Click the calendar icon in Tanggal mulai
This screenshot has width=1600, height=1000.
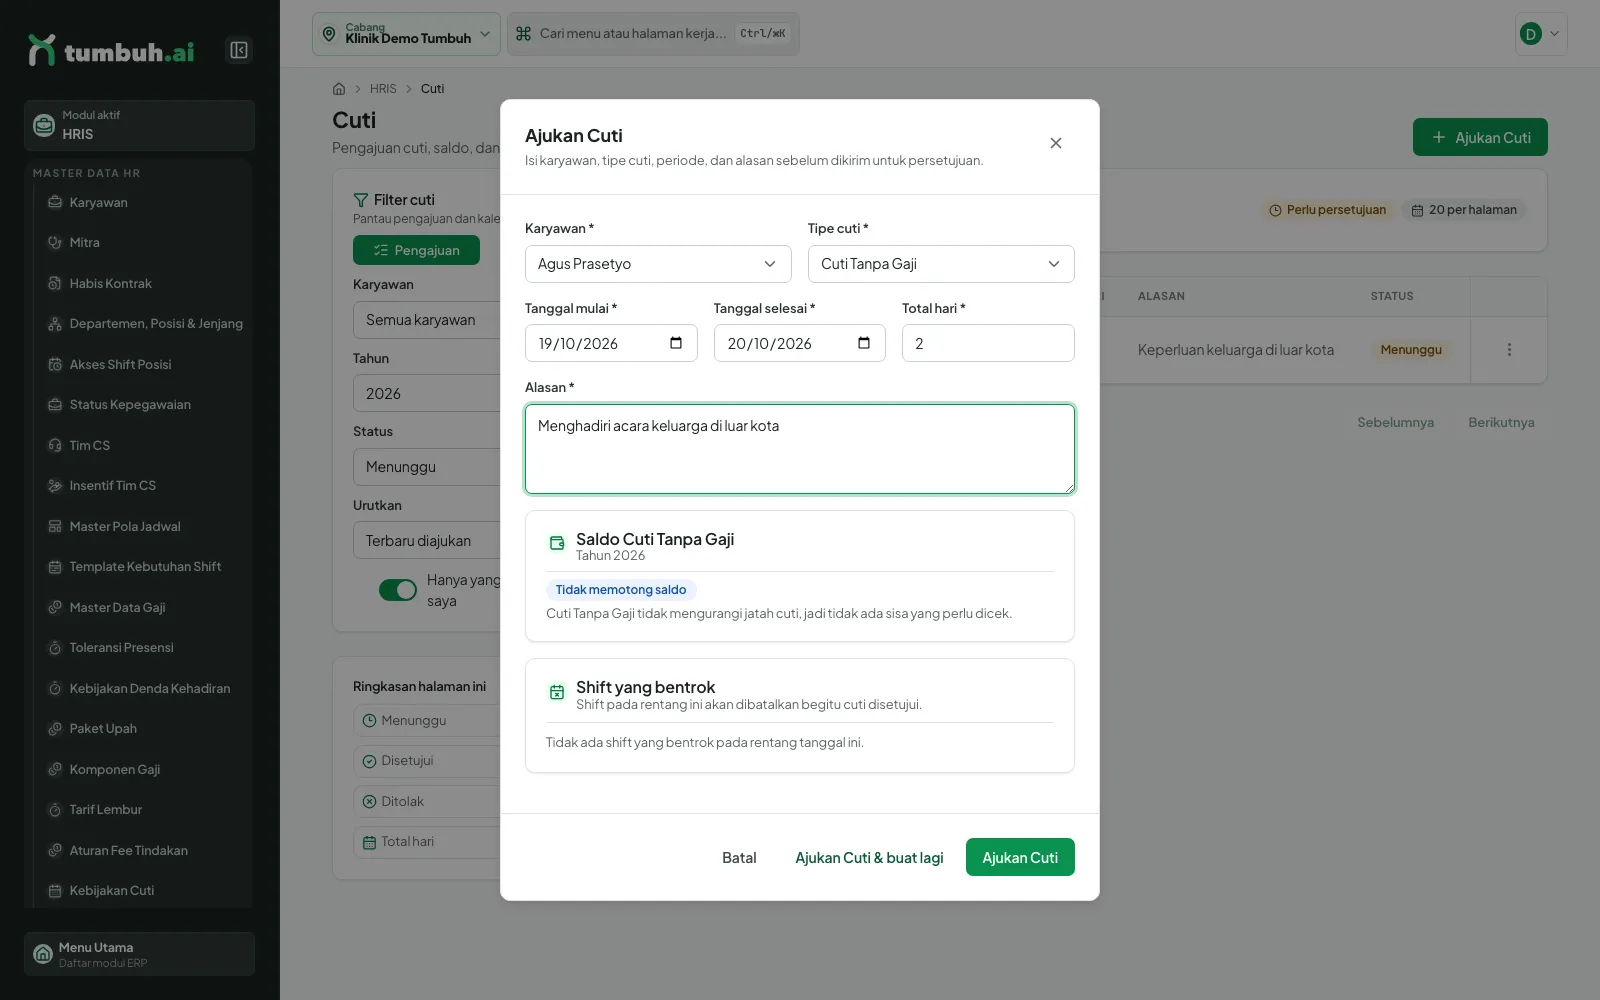tap(676, 343)
